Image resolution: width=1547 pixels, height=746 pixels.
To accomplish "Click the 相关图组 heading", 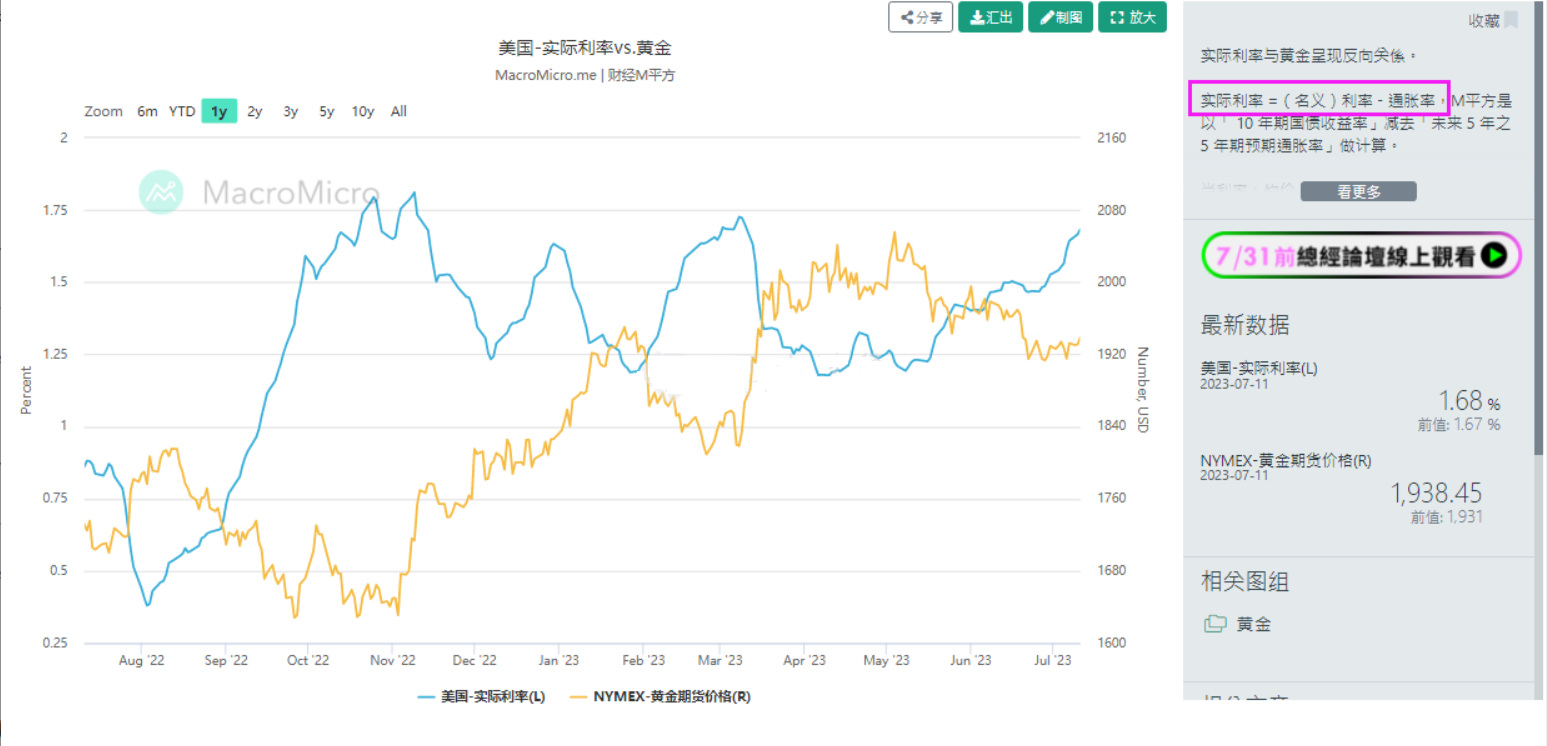I will [1245, 582].
